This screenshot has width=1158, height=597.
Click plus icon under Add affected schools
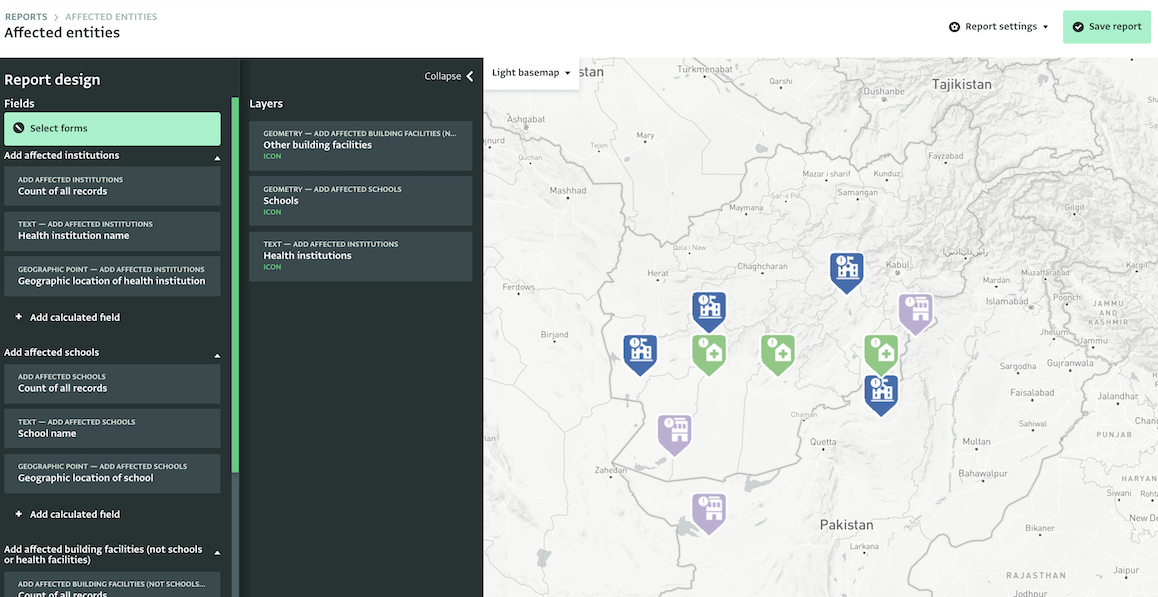tap(18, 514)
